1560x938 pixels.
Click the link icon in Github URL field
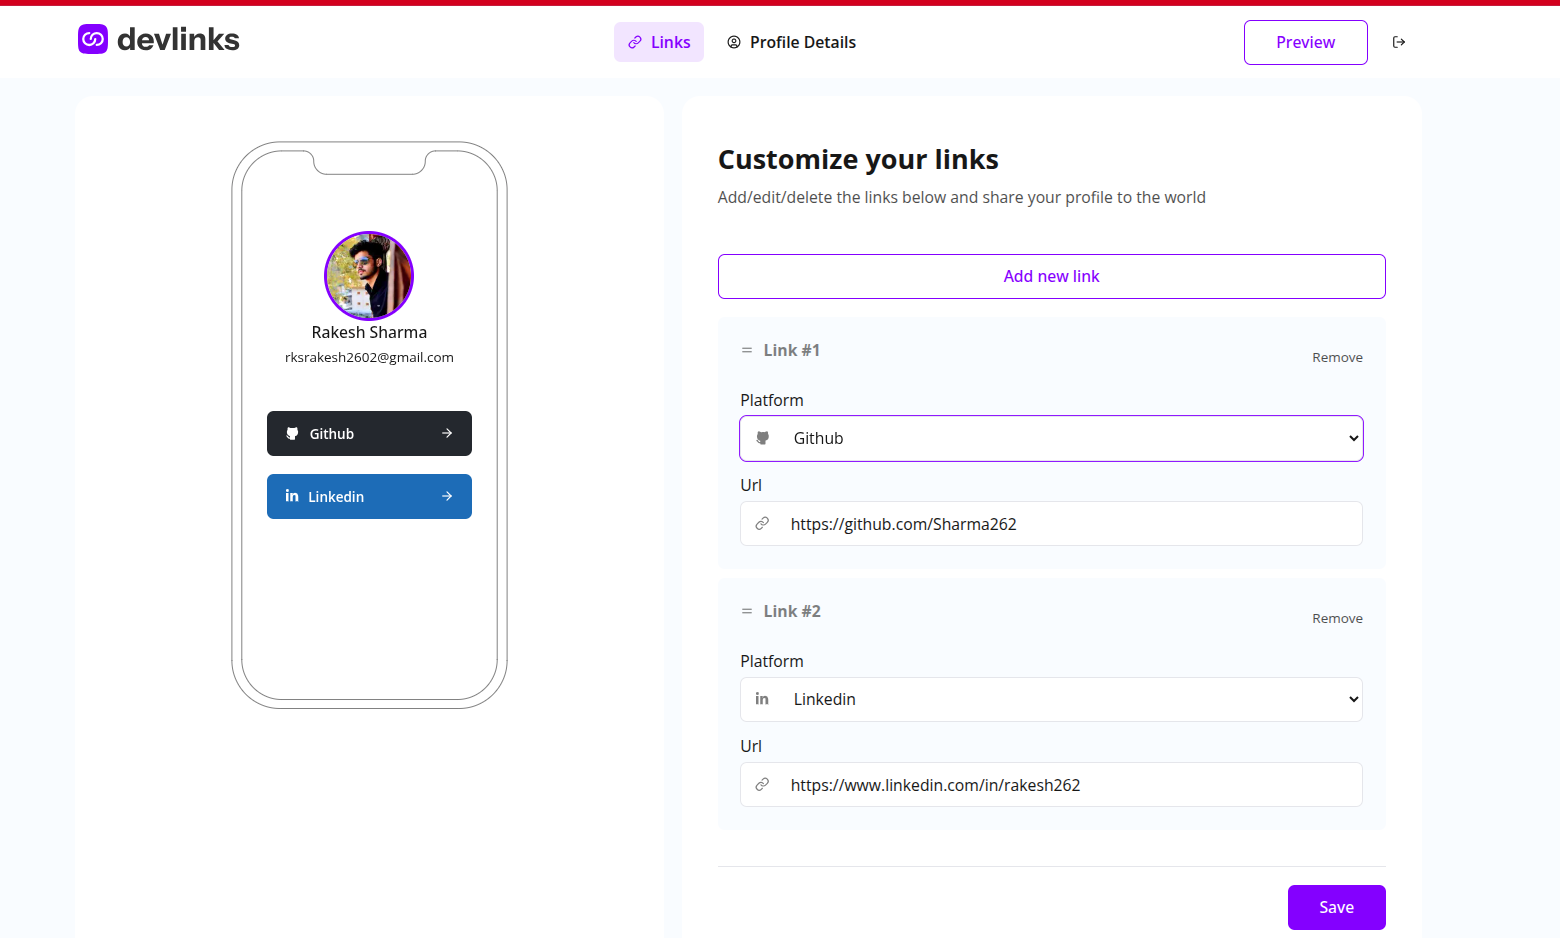[762, 523]
